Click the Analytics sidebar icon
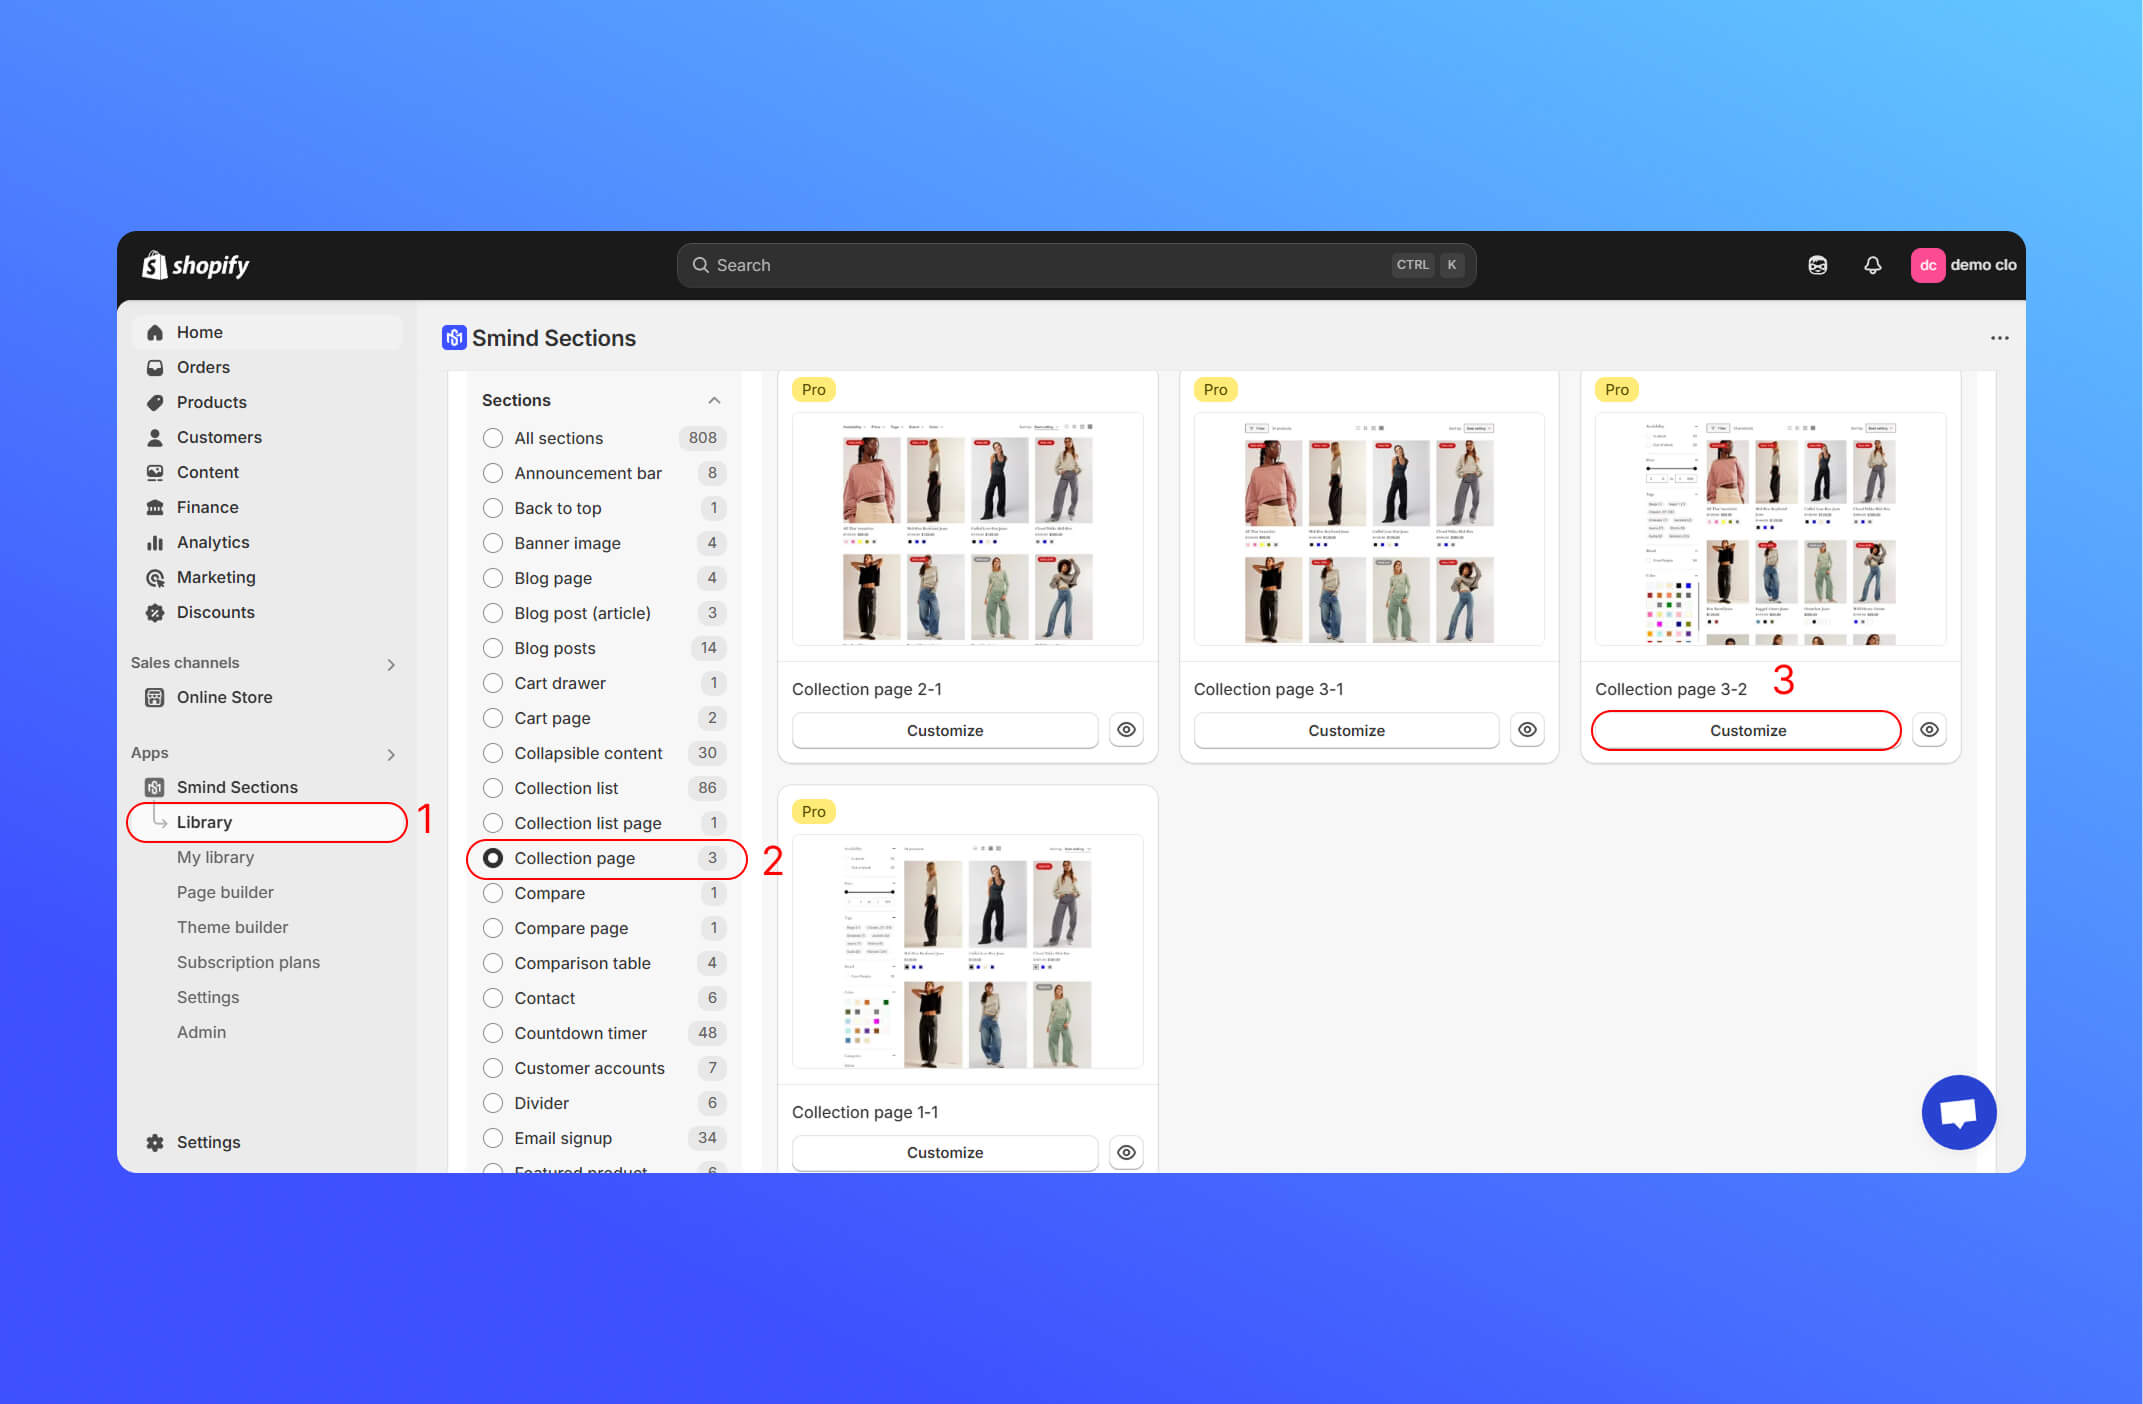This screenshot has width=2143, height=1404. pos(155,542)
